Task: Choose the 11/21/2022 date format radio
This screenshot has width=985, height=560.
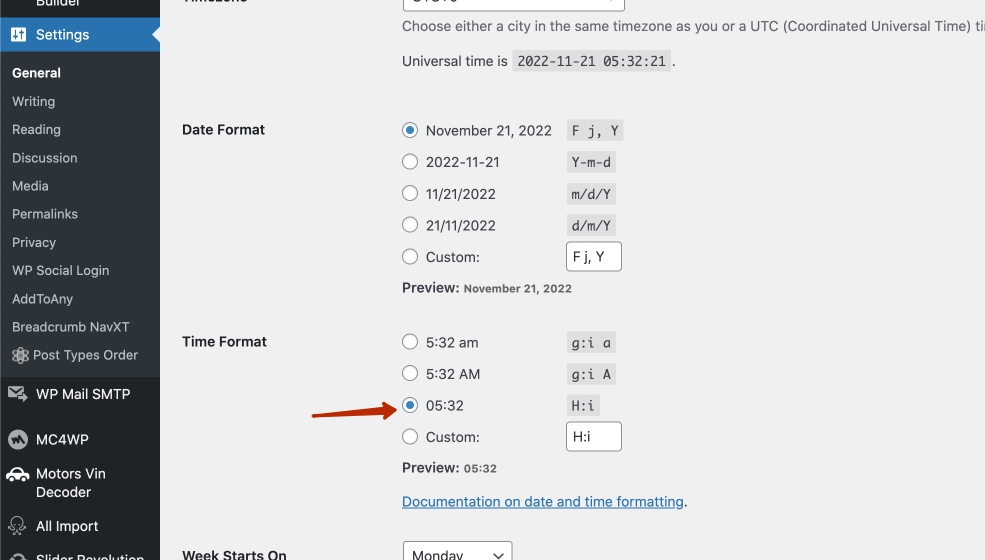Action: pyautogui.click(x=410, y=194)
